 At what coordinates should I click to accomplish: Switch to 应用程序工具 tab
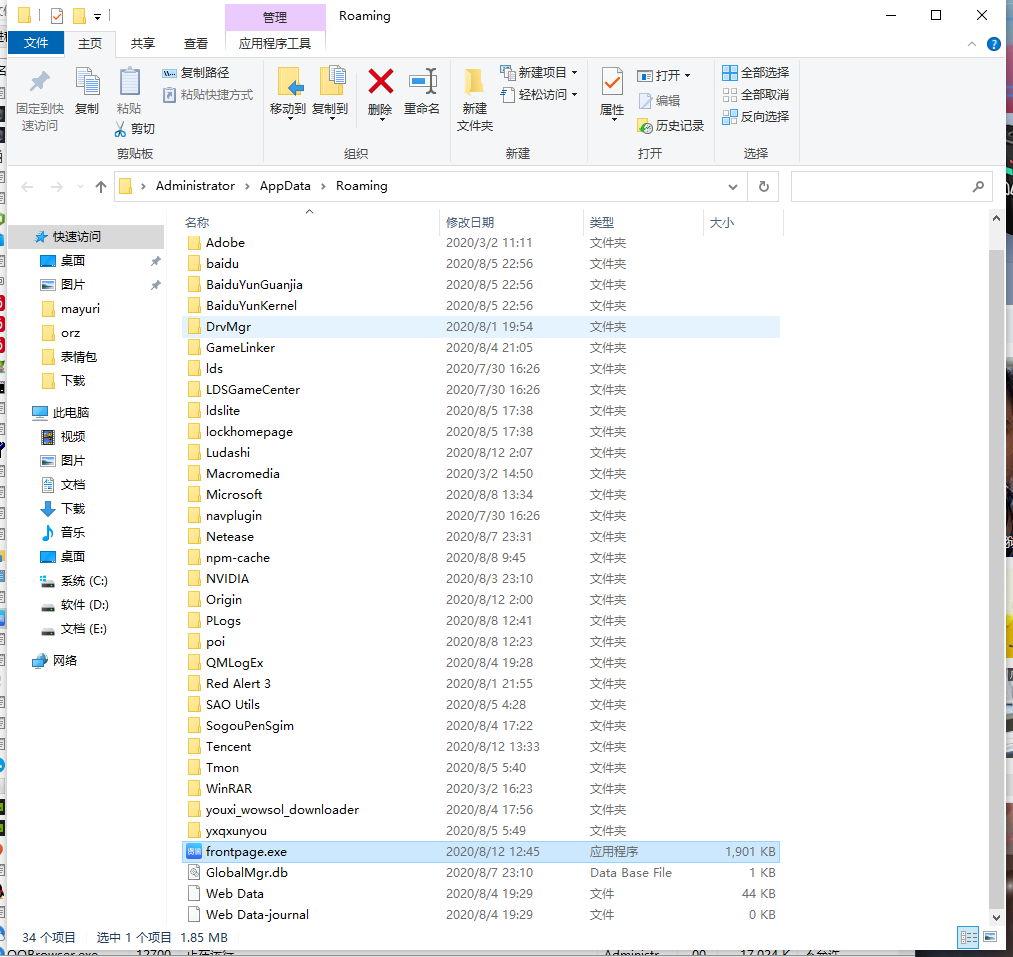275,43
